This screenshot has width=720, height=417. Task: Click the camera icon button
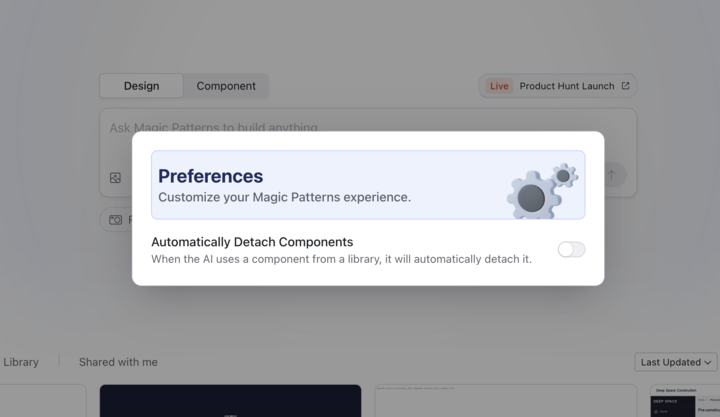coord(115,220)
